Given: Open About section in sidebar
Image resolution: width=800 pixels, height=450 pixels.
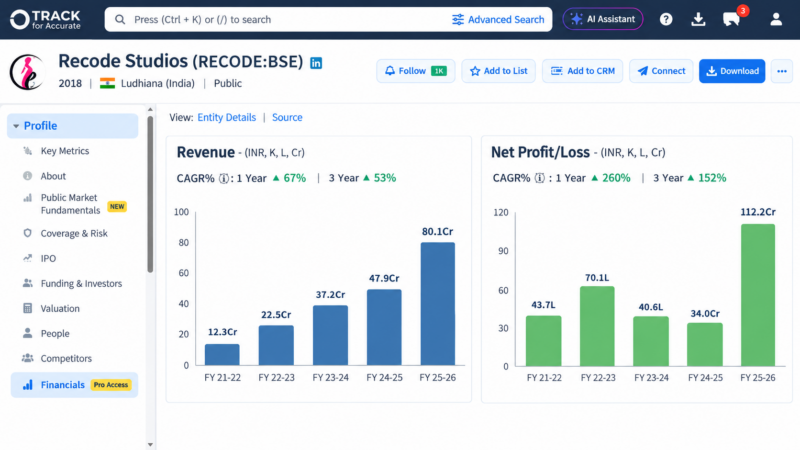Looking at the screenshot, I should click(53, 176).
